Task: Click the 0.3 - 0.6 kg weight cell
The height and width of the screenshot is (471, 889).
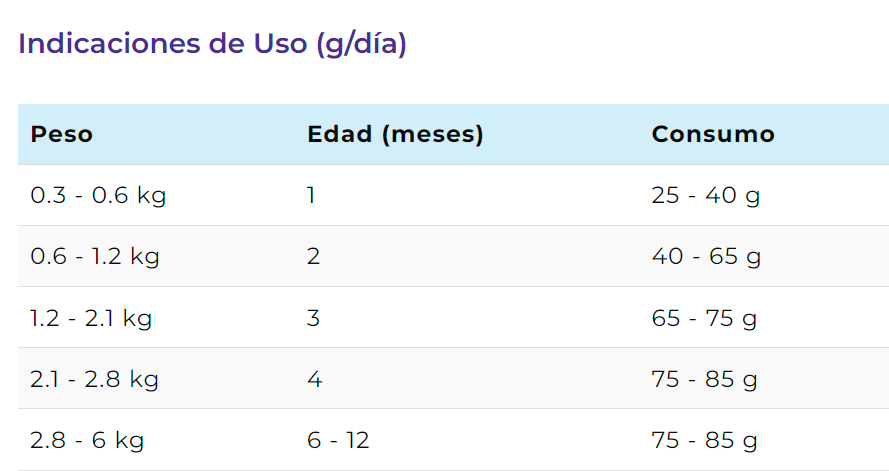Action: (98, 196)
